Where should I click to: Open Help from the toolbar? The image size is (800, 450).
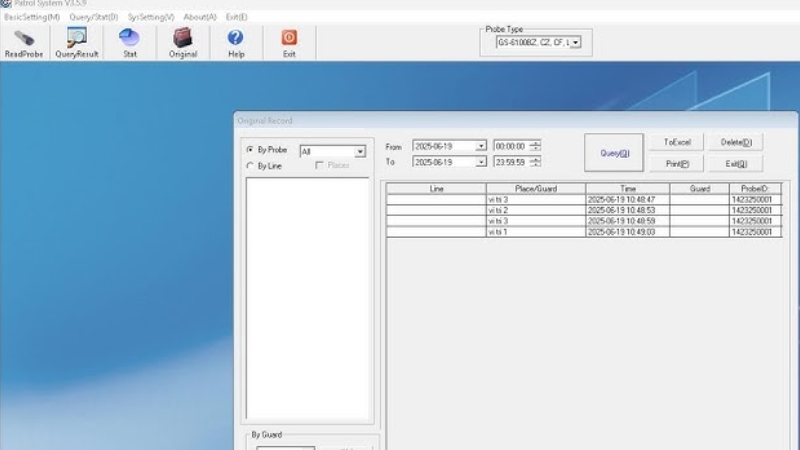(236, 41)
